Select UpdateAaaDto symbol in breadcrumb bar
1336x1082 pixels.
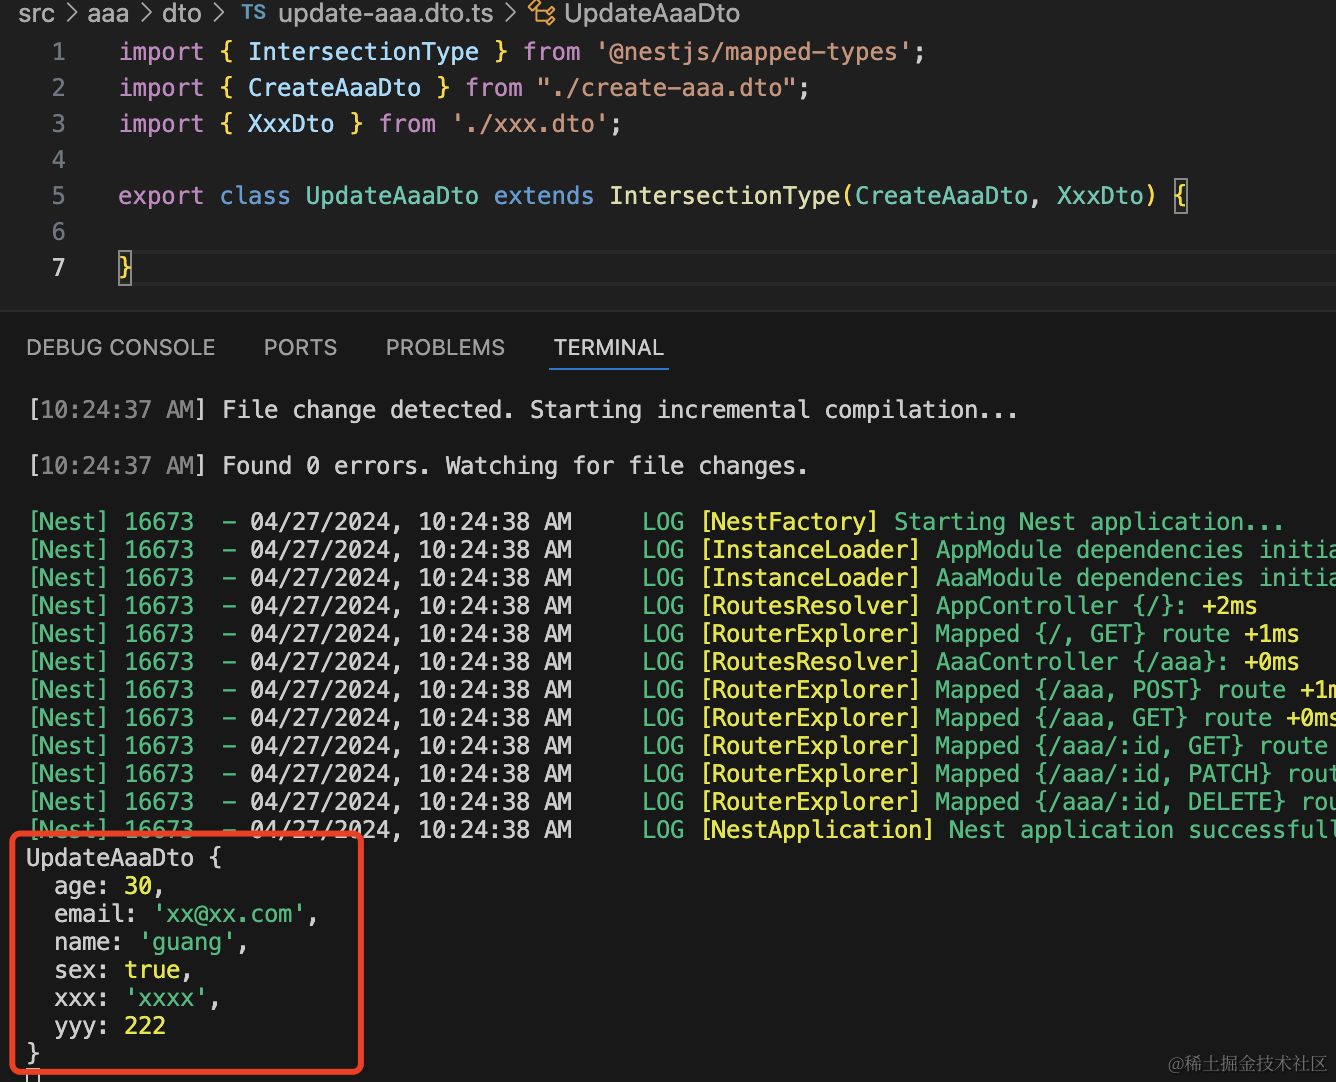pyautogui.click(x=652, y=13)
